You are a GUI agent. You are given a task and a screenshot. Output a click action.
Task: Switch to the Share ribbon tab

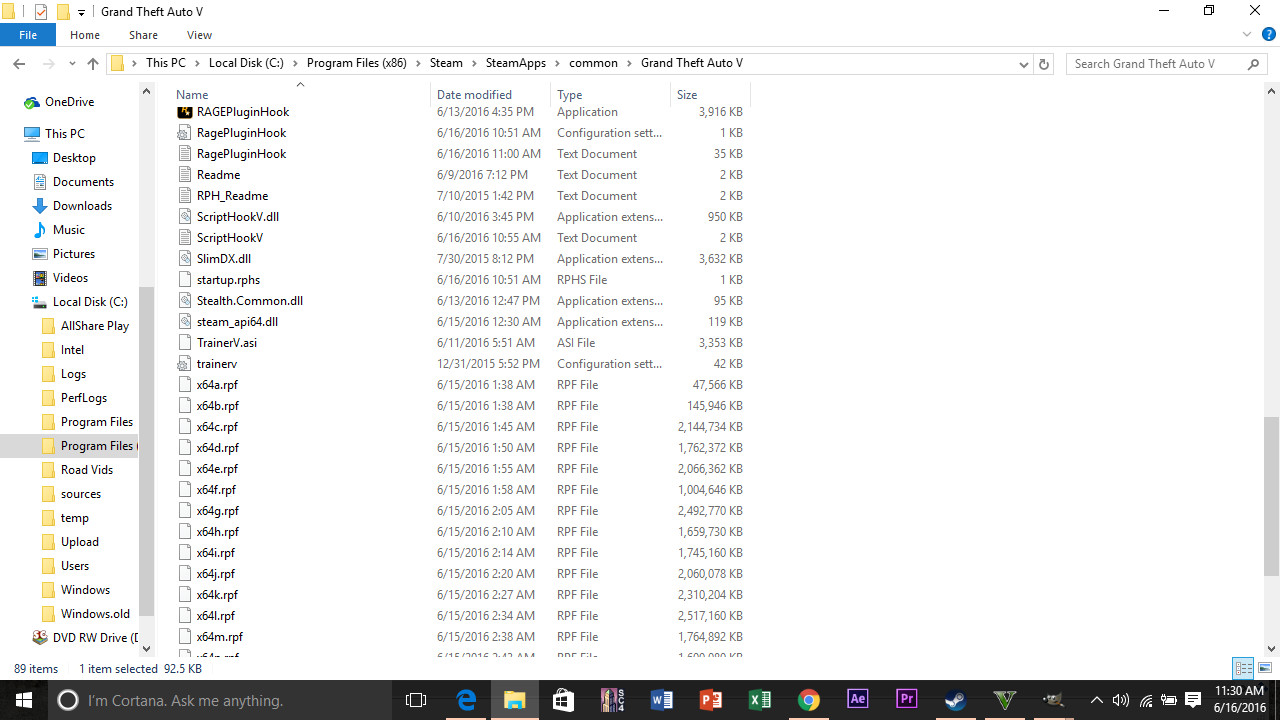point(143,35)
